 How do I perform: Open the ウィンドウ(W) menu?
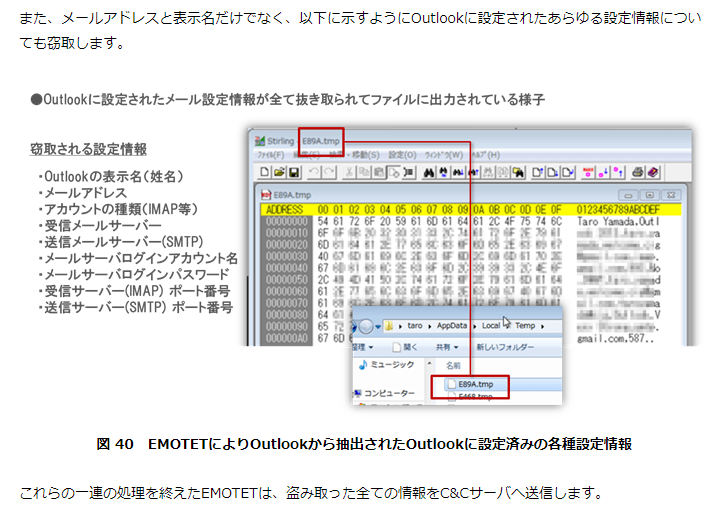pos(440,155)
